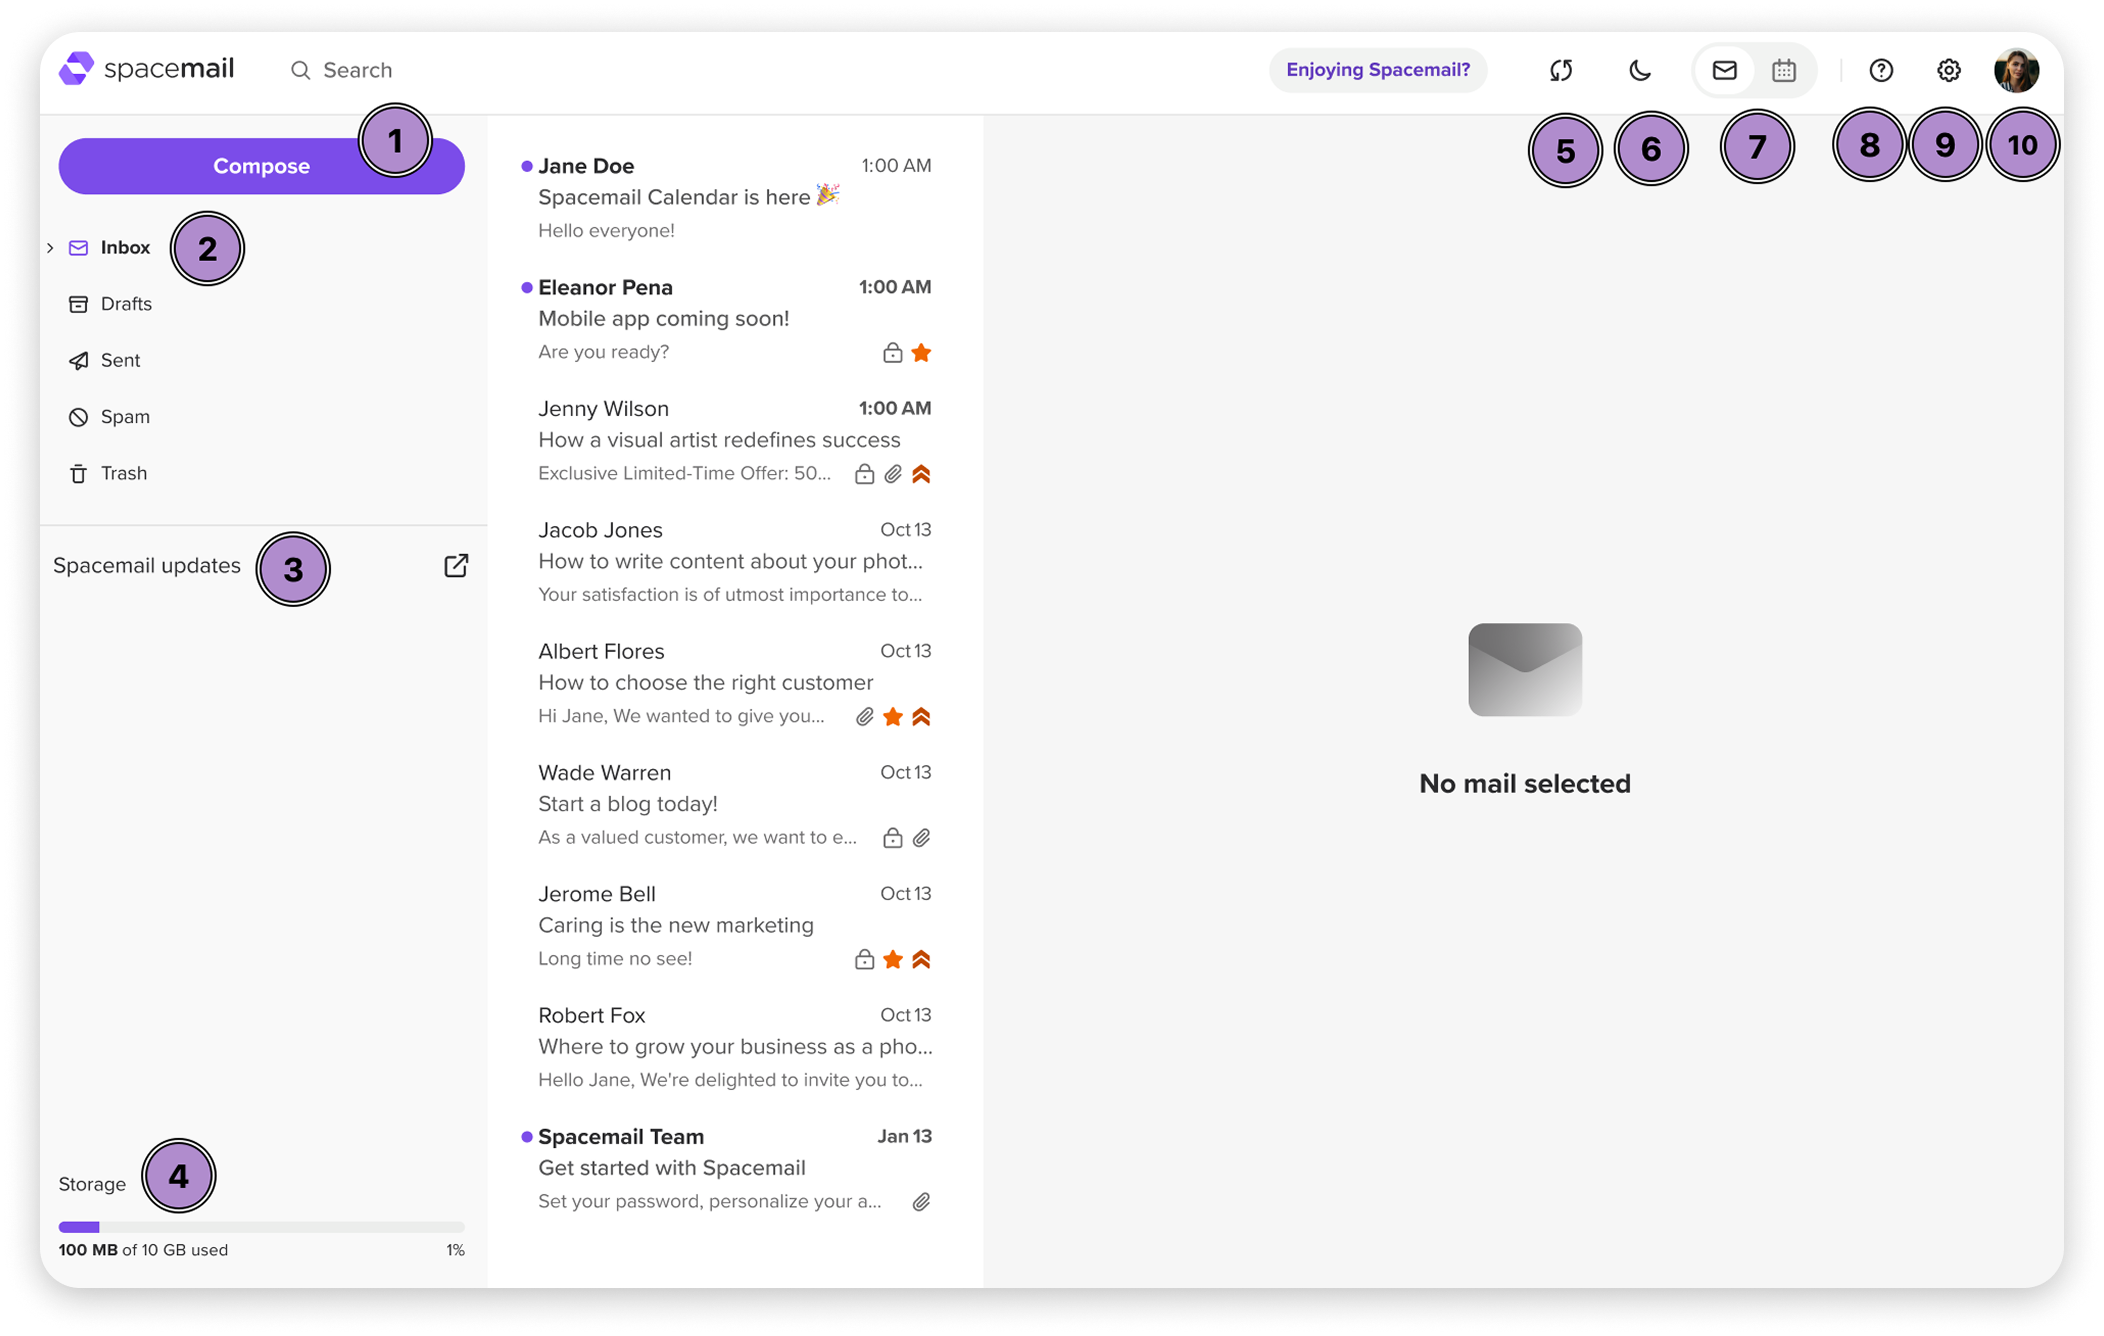Switch to the calendar view icon
Viewport: 2104px width, 1336px height.
pyautogui.click(x=1784, y=70)
